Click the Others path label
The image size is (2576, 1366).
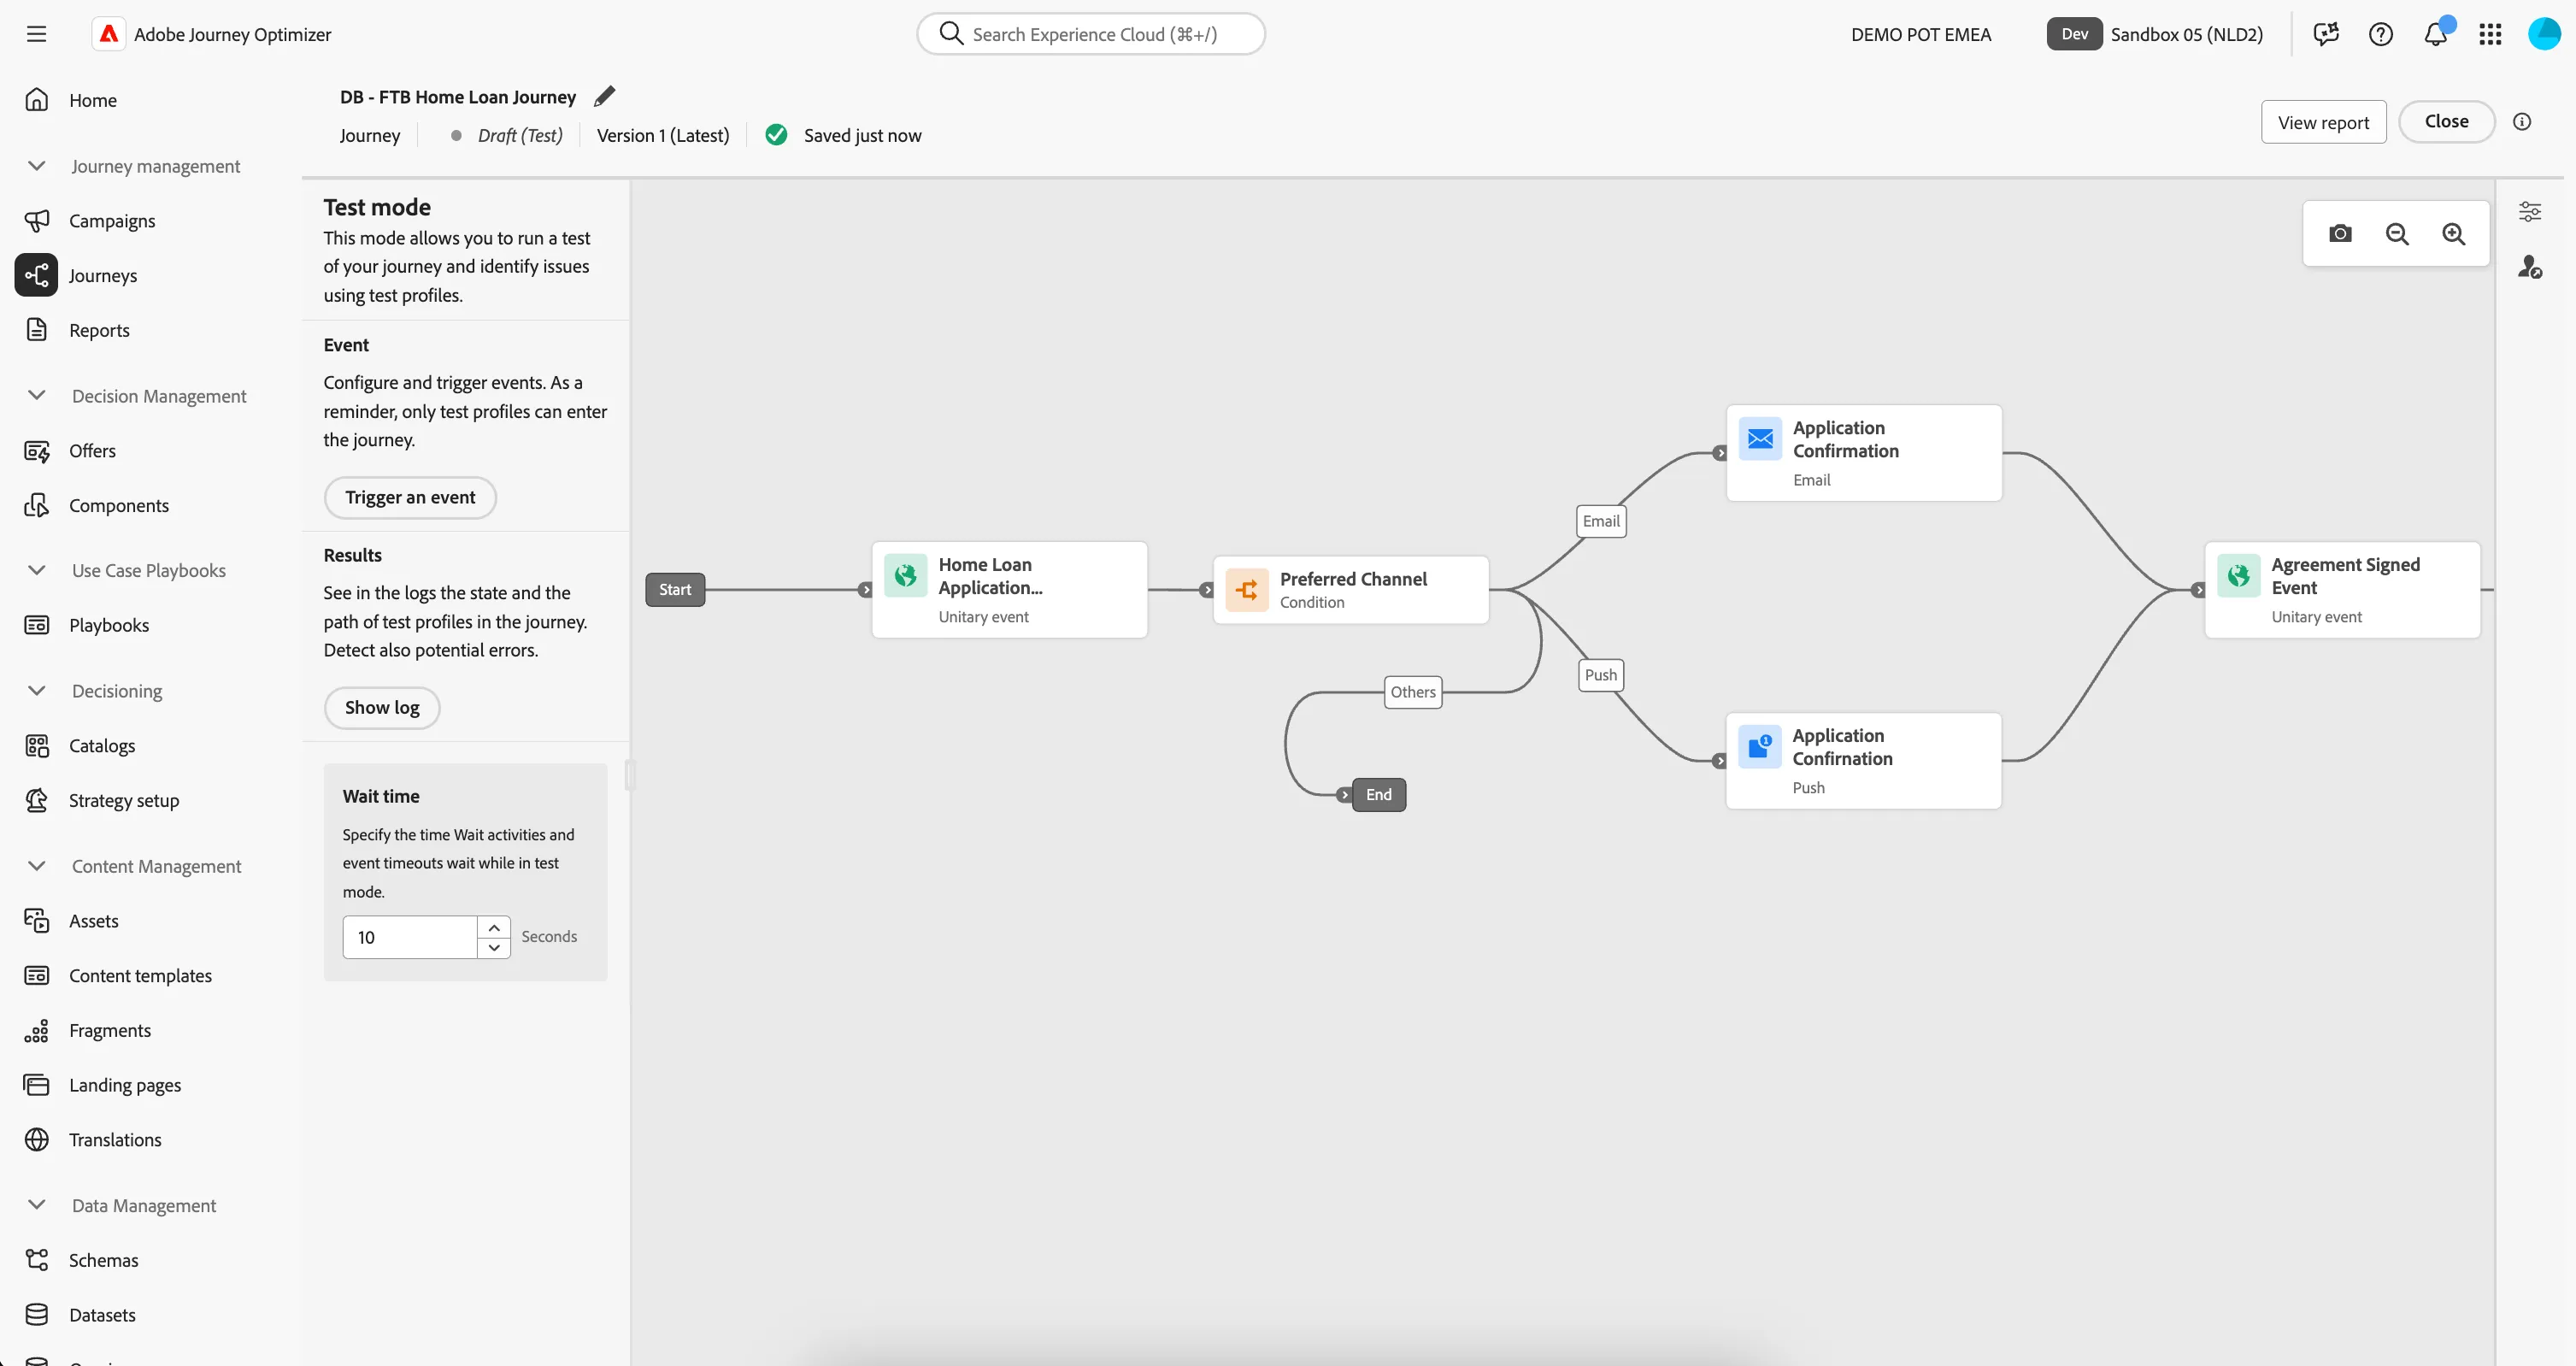tap(1413, 692)
